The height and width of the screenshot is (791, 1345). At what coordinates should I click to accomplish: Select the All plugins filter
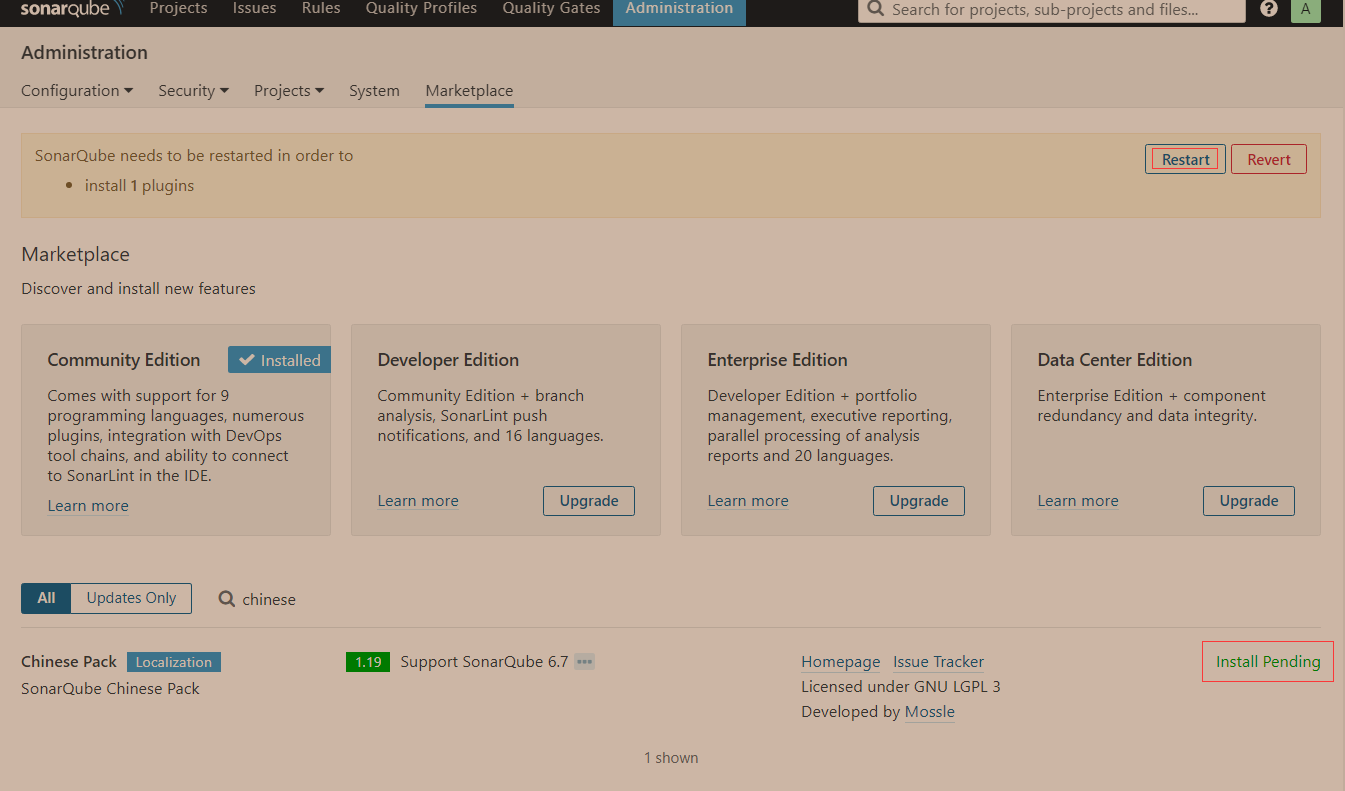pyautogui.click(x=46, y=598)
